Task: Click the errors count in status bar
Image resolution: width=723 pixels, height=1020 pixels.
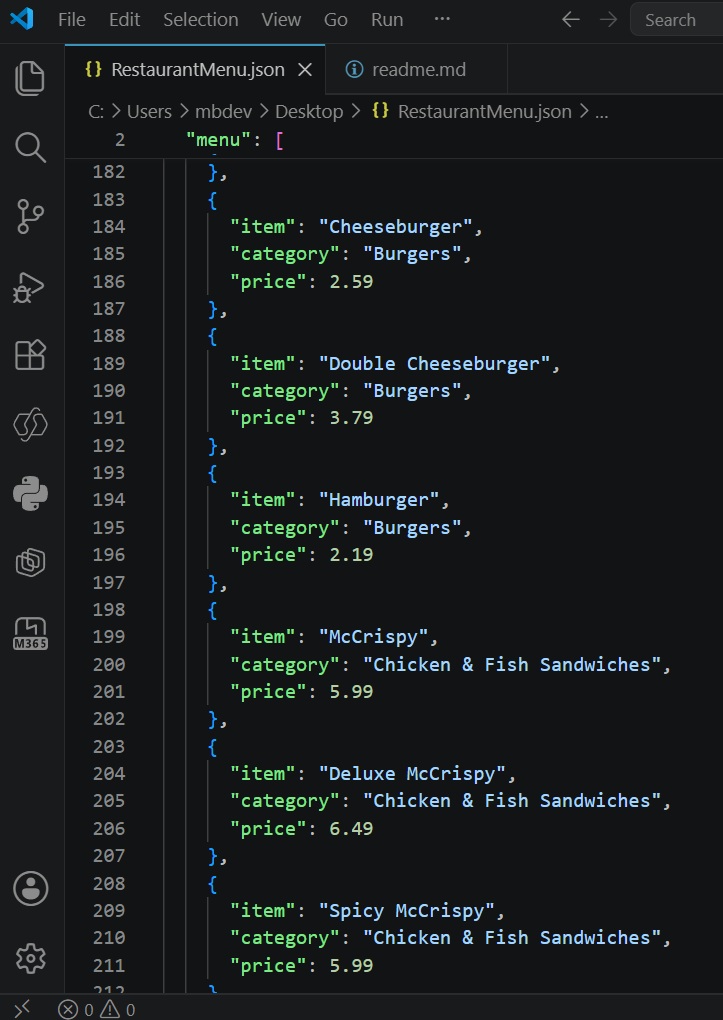Action: coord(76,1010)
